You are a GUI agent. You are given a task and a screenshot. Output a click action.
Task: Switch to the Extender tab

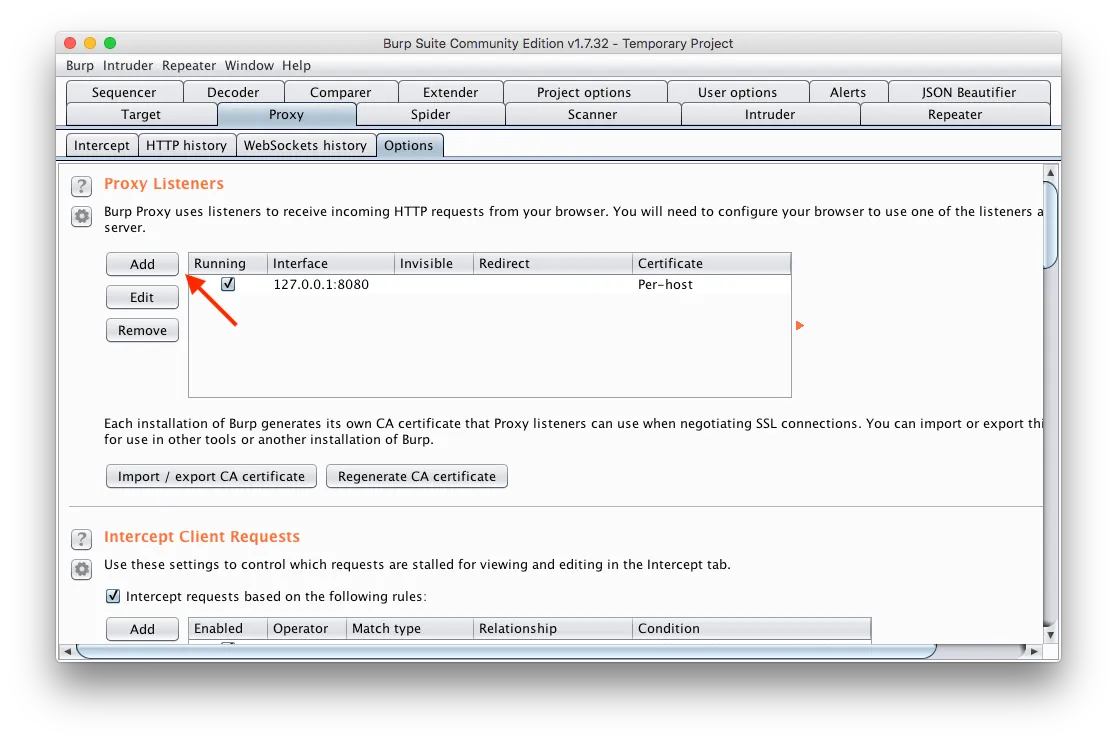(450, 92)
